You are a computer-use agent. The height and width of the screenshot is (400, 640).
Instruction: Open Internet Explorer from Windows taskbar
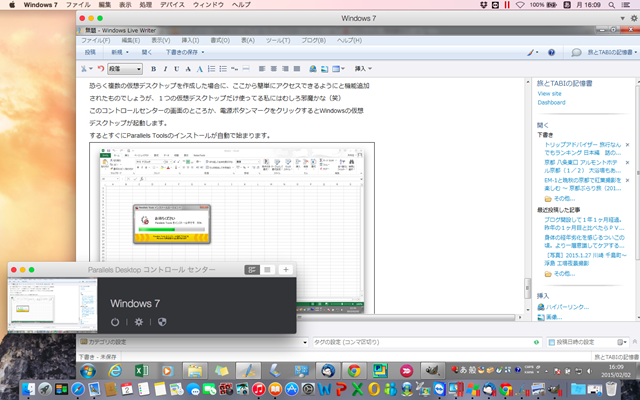click(115, 371)
